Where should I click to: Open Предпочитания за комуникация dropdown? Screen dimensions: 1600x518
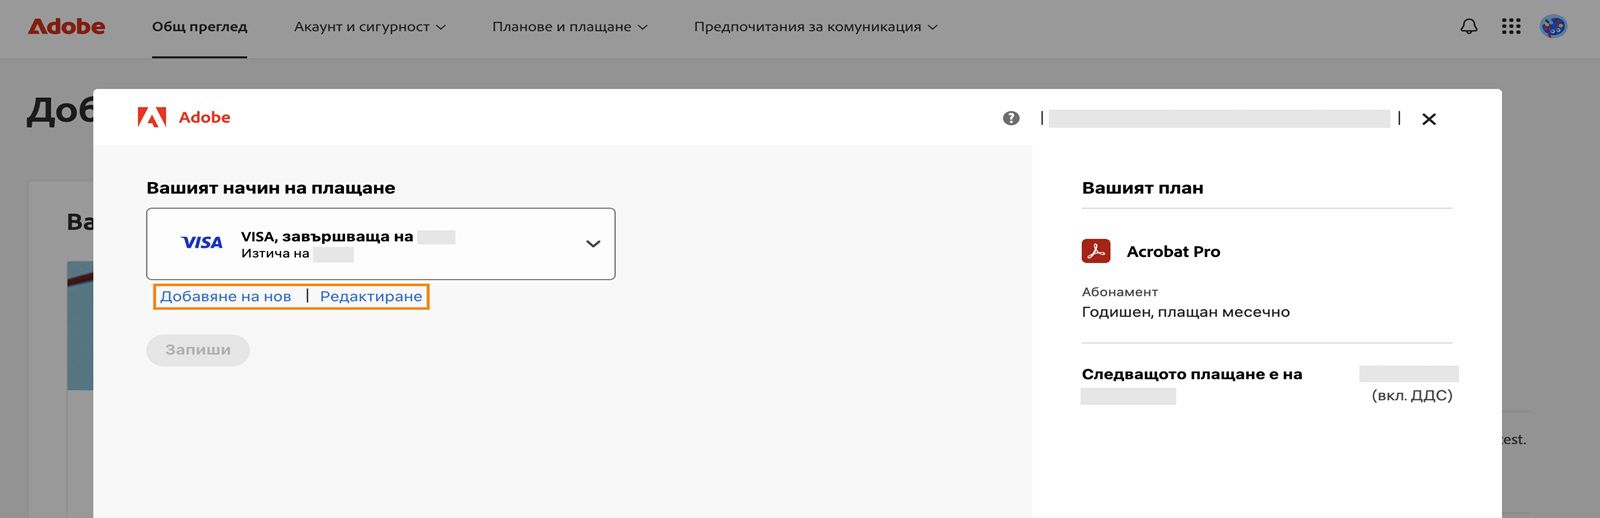(x=816, y=27)
